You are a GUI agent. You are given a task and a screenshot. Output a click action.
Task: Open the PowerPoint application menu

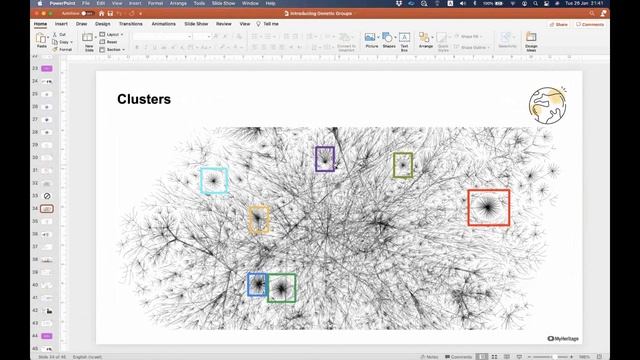click(62, 3)
